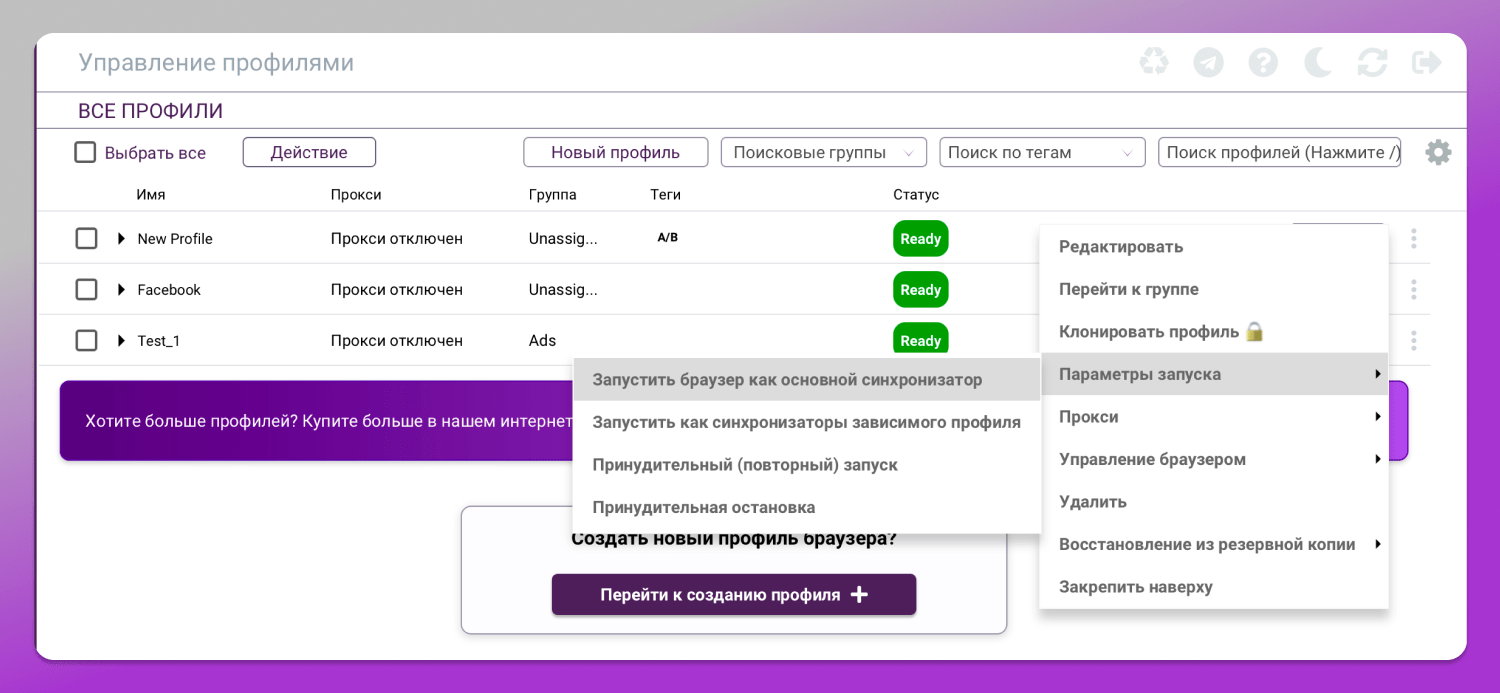Open three-dot menu for New Profile row
Screen dimensions: 1500x693
(1414, 238)
